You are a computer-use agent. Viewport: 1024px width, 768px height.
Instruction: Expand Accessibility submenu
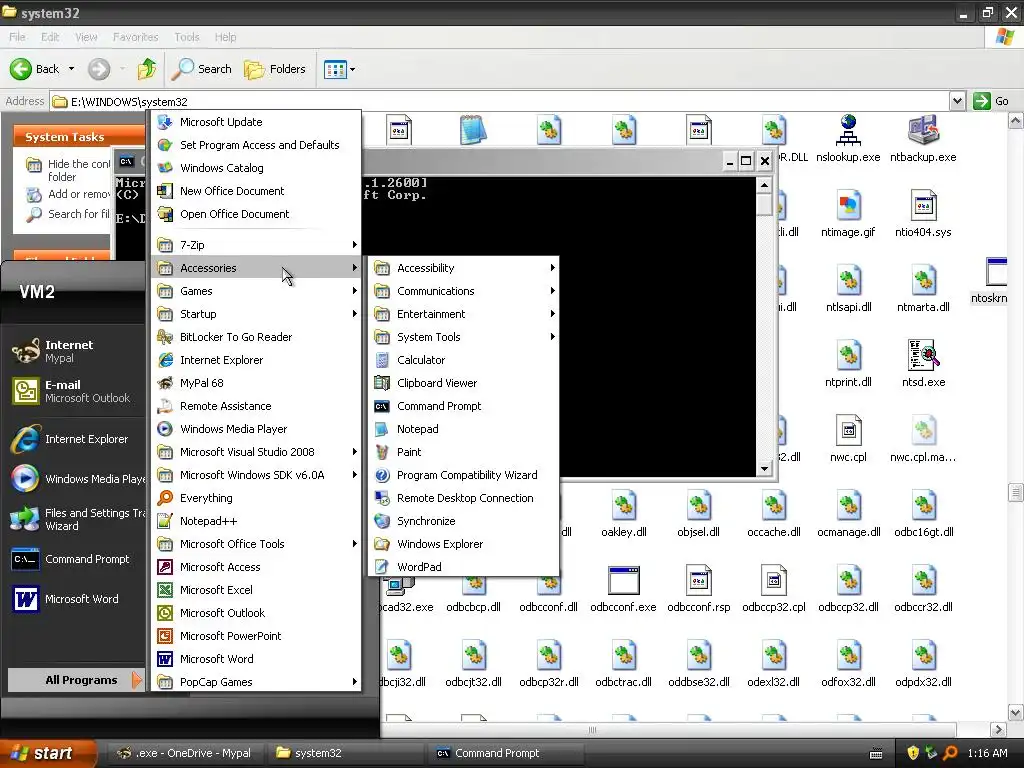coord(463,268)
